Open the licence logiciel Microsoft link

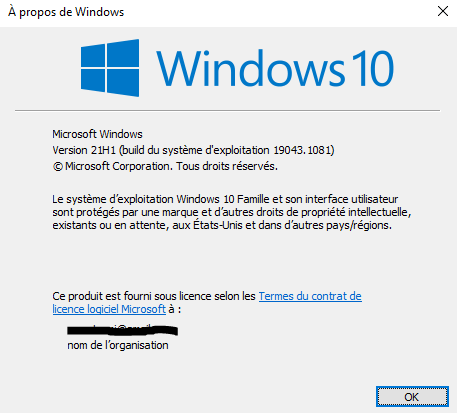coord(109,309)
